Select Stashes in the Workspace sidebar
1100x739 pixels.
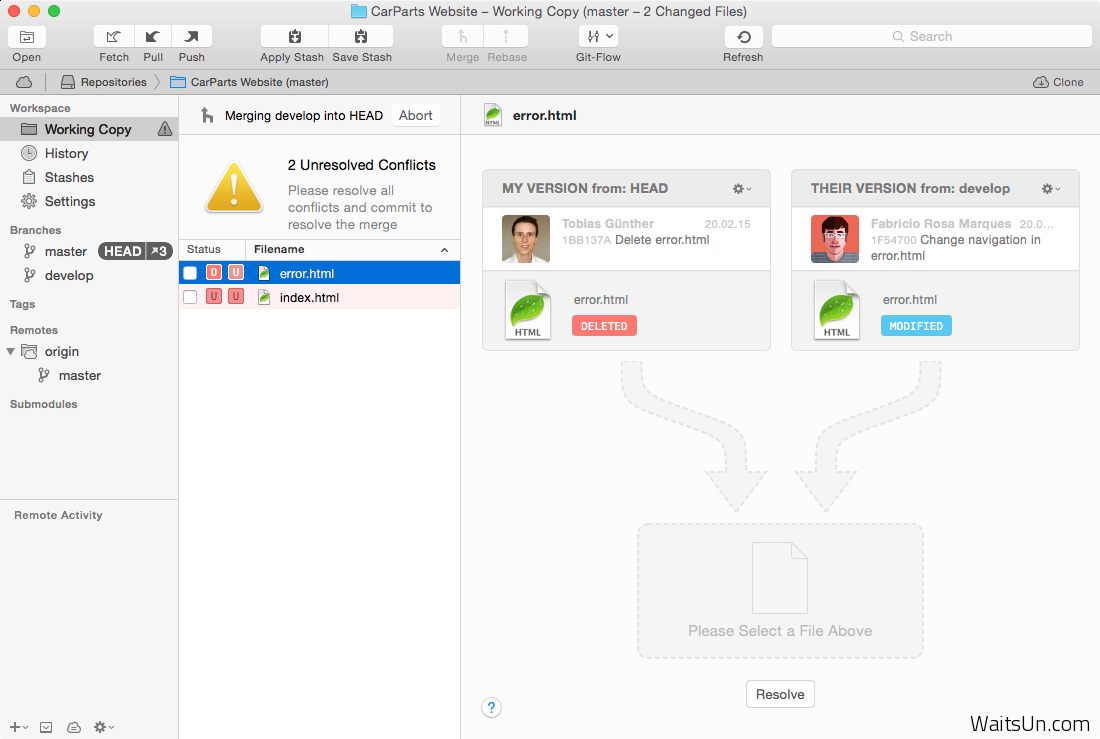click(69, 177)
